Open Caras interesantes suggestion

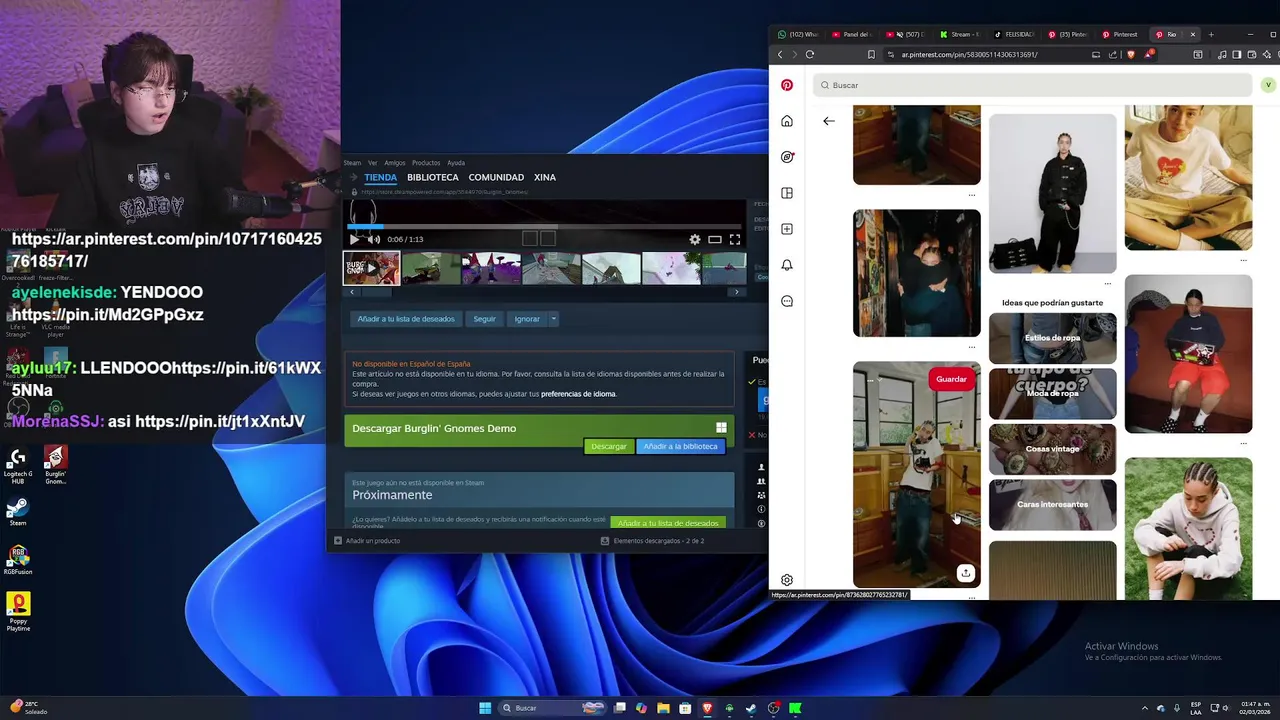1053,504
